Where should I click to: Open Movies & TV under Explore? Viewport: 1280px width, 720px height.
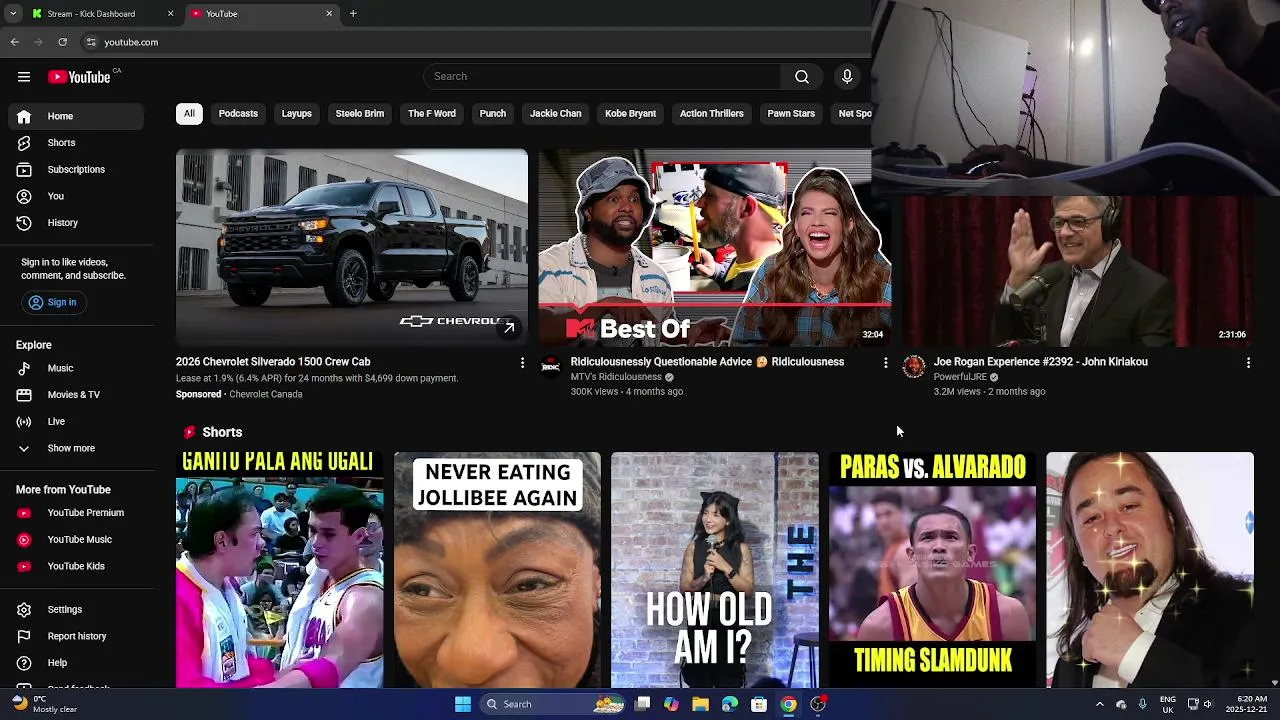tap(76, 395)
